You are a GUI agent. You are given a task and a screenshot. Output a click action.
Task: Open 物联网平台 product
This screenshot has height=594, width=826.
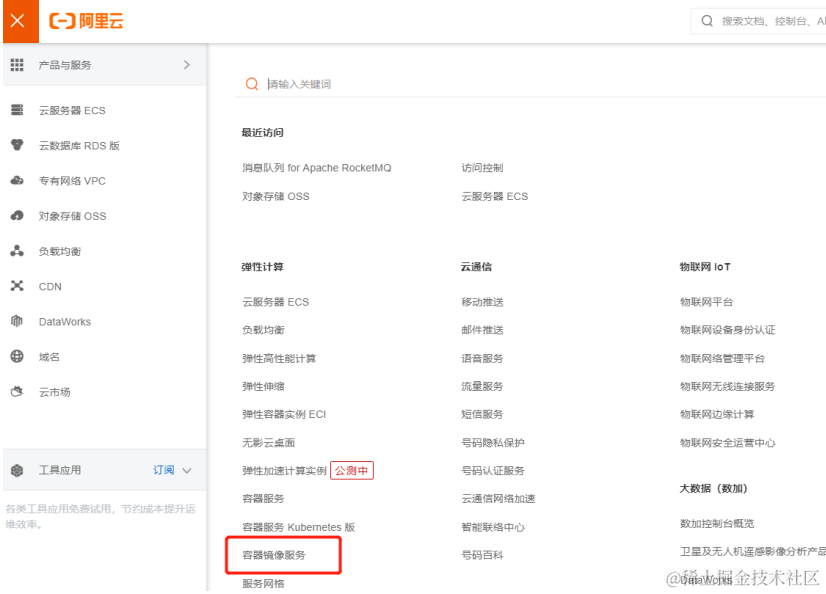tap(706, 302)
